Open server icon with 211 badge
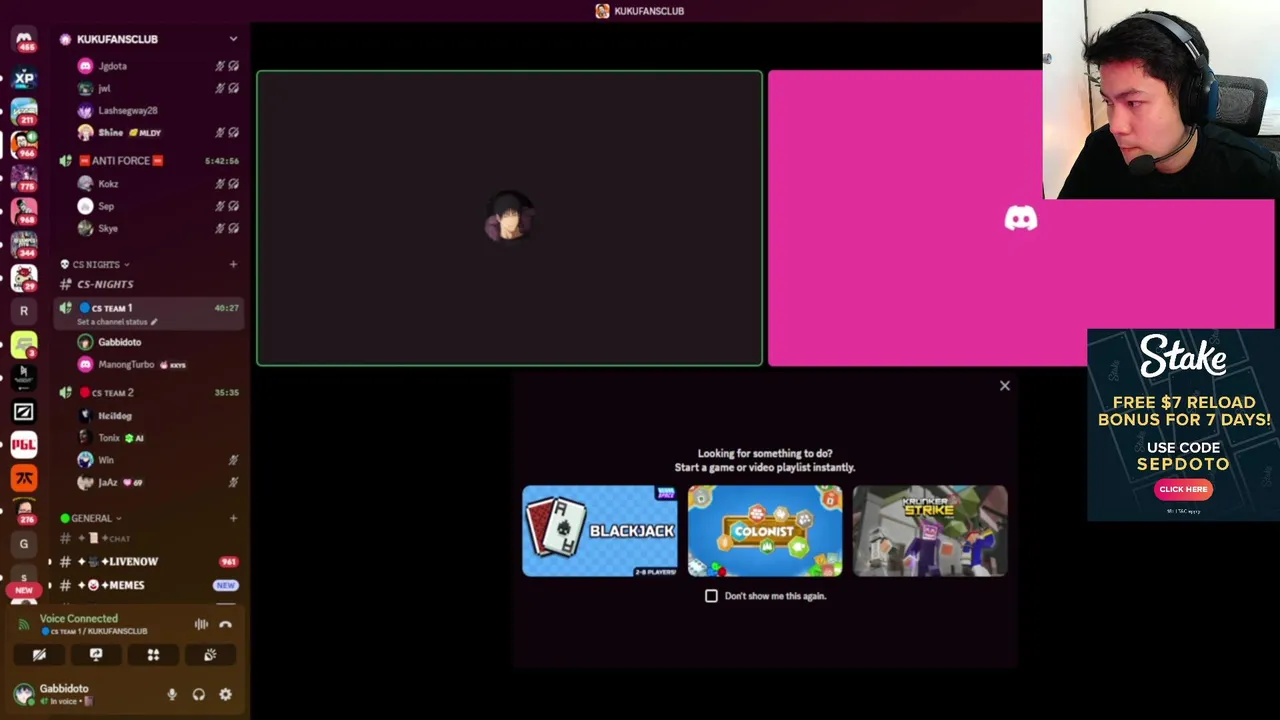 point(24,111)
